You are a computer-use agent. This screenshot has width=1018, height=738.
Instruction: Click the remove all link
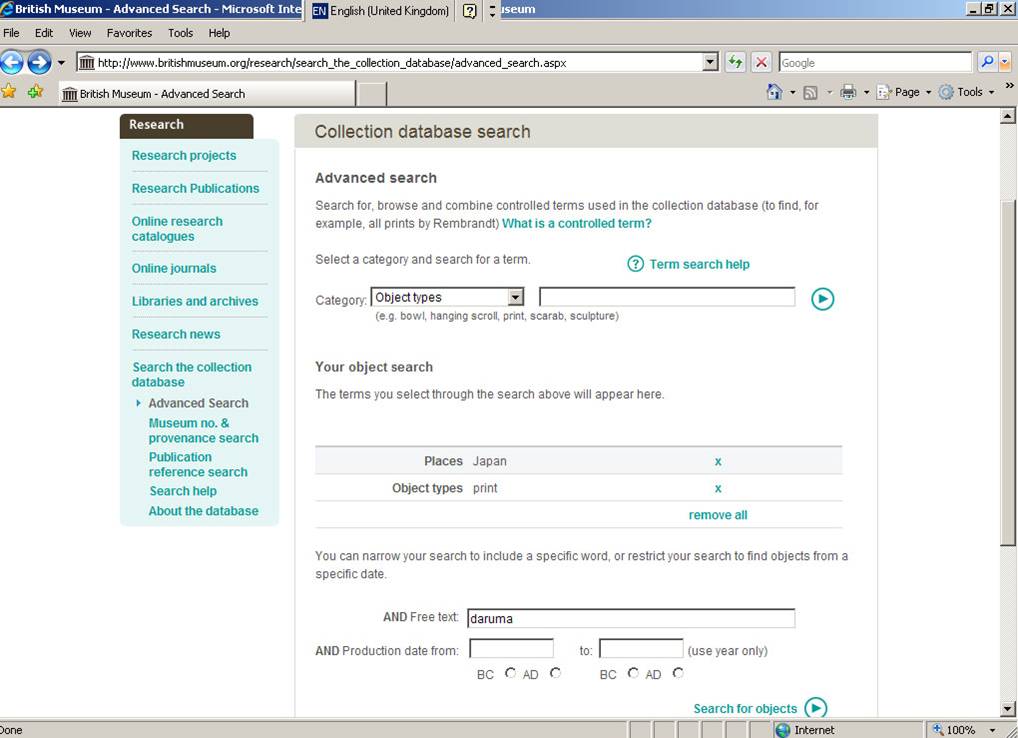point(717,515)
